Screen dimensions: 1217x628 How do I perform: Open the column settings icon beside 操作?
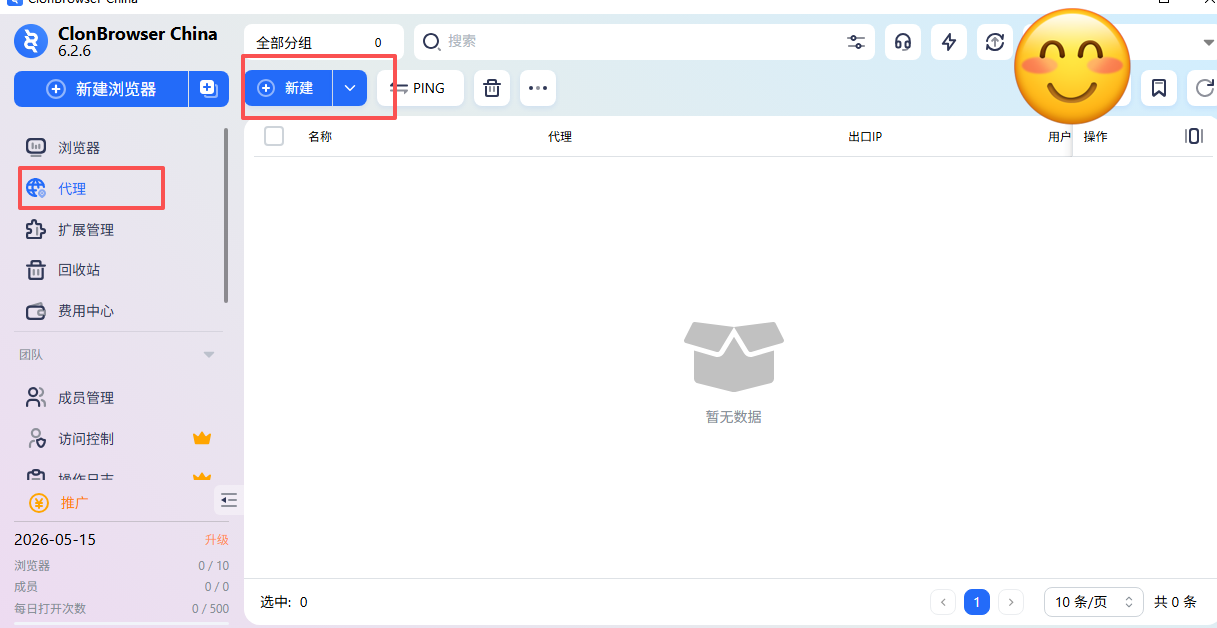click(1193, 136)
